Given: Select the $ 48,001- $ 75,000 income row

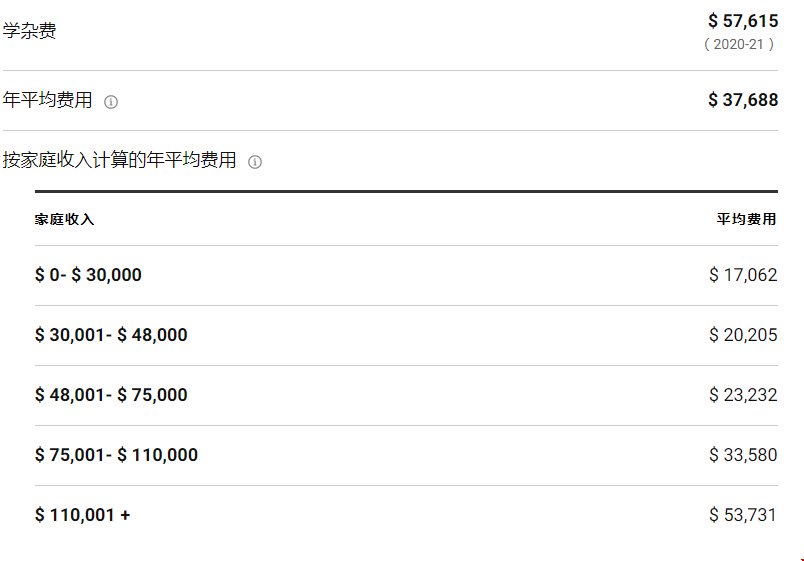Looking at the screenshot, I should [111, 395].
